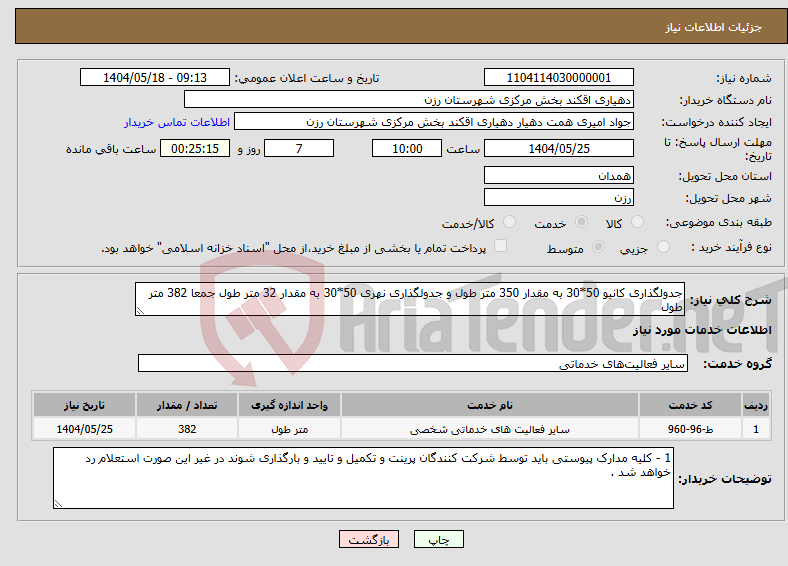Viewport: 788px width, 566px height.
Task: Select the کالا/خدمت radio button
Action: [509, 222]
